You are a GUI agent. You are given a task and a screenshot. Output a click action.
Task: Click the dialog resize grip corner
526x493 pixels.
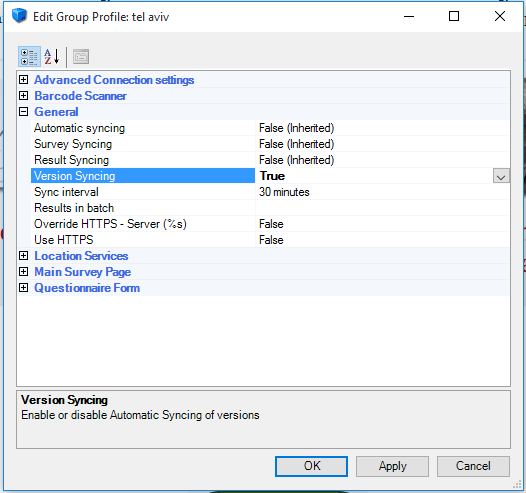(517, 485)
